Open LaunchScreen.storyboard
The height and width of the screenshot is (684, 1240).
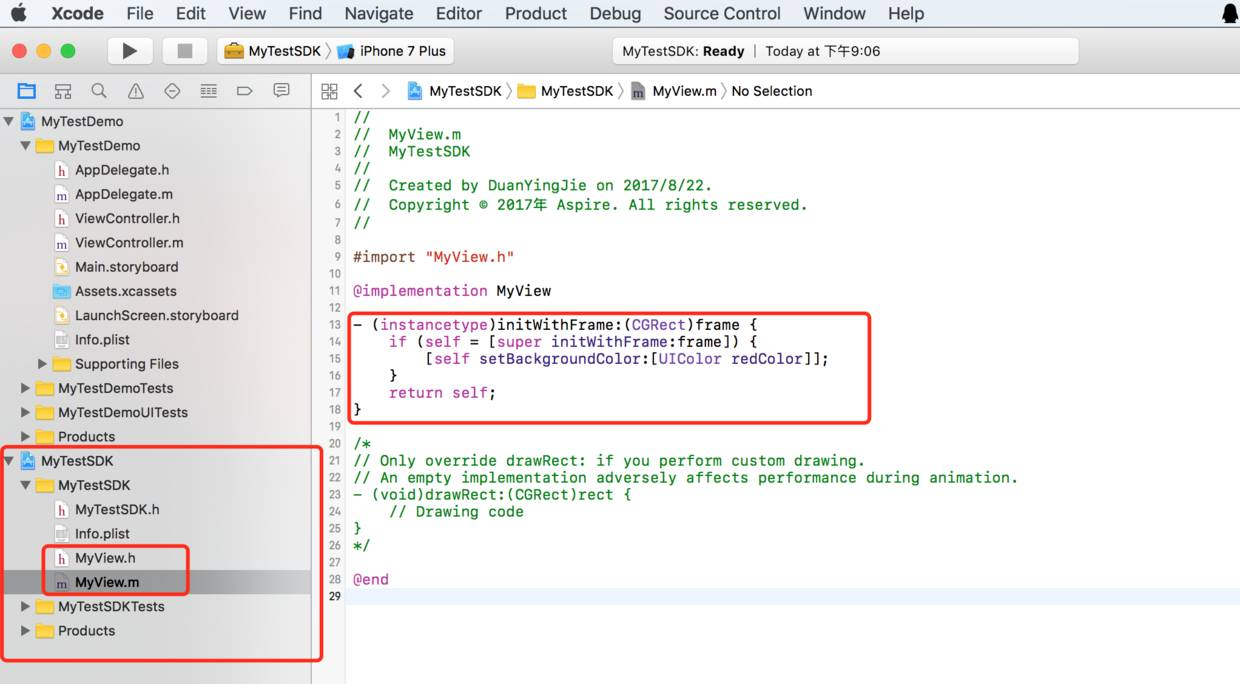(156, 315)
